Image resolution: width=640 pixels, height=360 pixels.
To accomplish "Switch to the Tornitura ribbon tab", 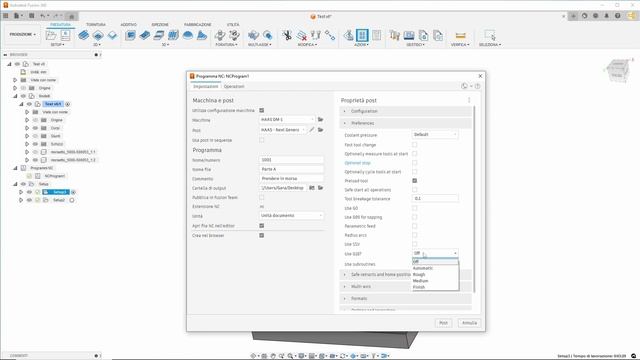I will click(96, 24).
